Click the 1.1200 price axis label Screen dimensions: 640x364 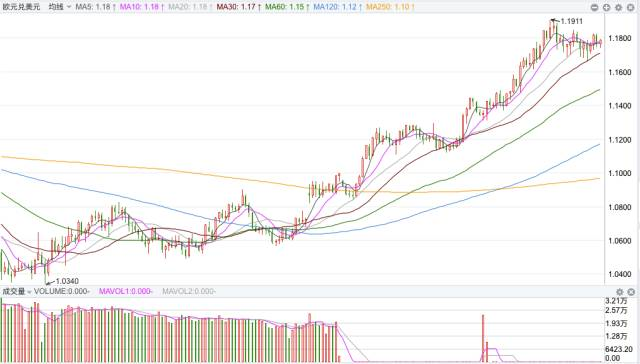[x=619, y=140]
